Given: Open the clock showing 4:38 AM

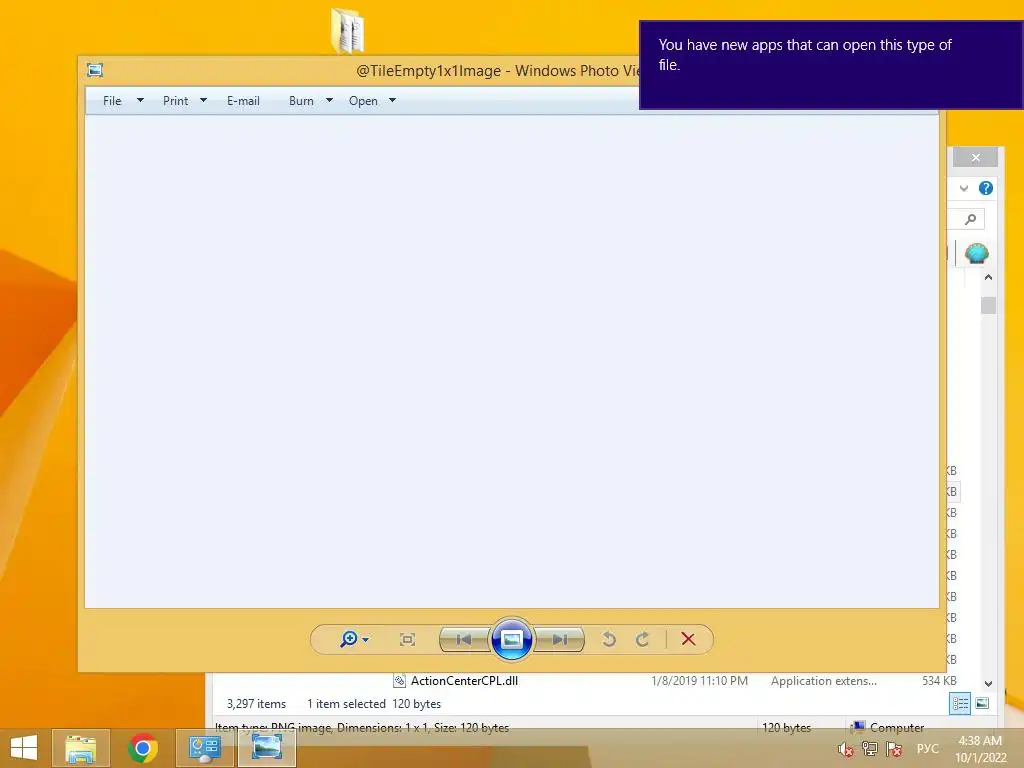Looking at the screenshot, I should pos(980,749).
